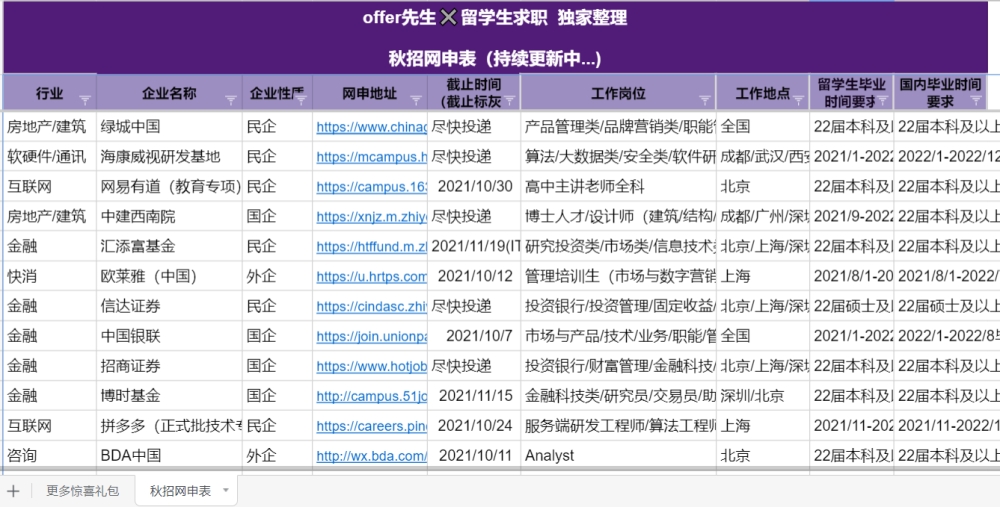This screenshot has height=507, width=1000.
Task: Select the 软硬件/通讯 industry cell
Action: [49, 157]
